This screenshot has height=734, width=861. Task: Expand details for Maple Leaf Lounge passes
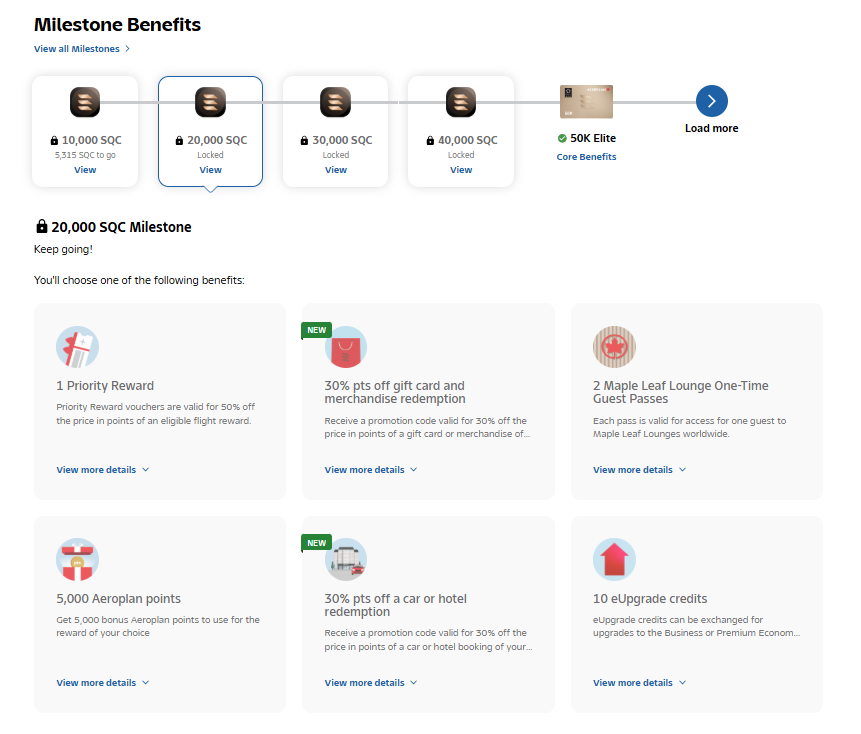point(639,470)
